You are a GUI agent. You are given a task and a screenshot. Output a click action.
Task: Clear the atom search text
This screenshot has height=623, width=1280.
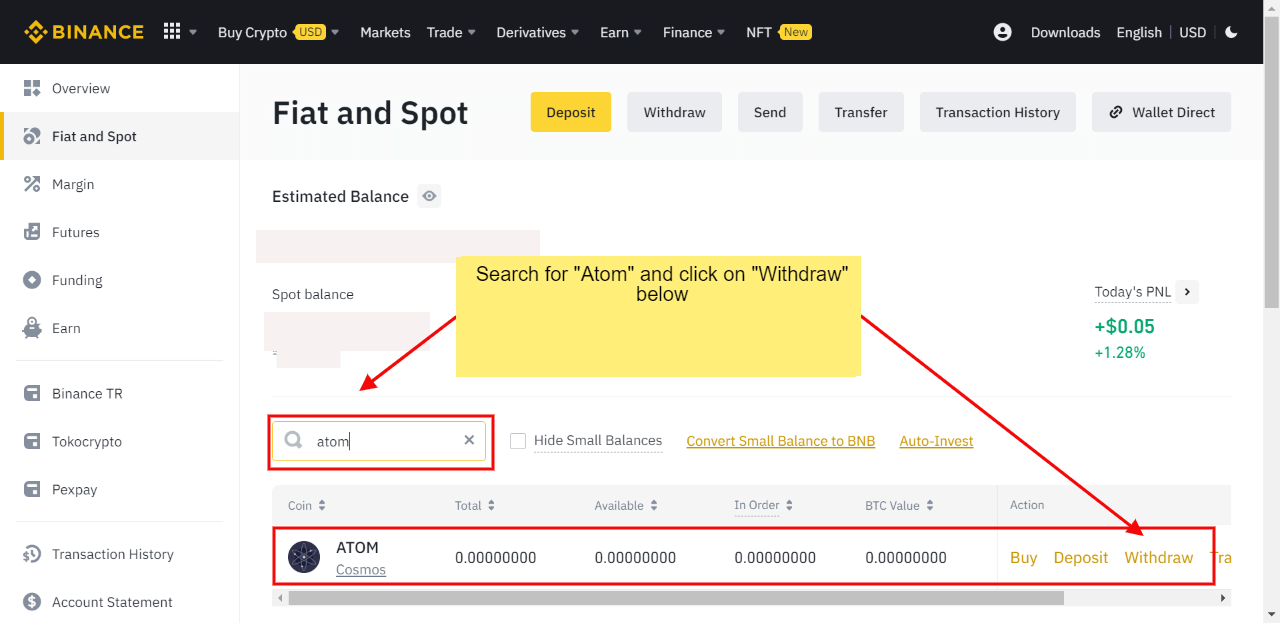click(469, 440)
